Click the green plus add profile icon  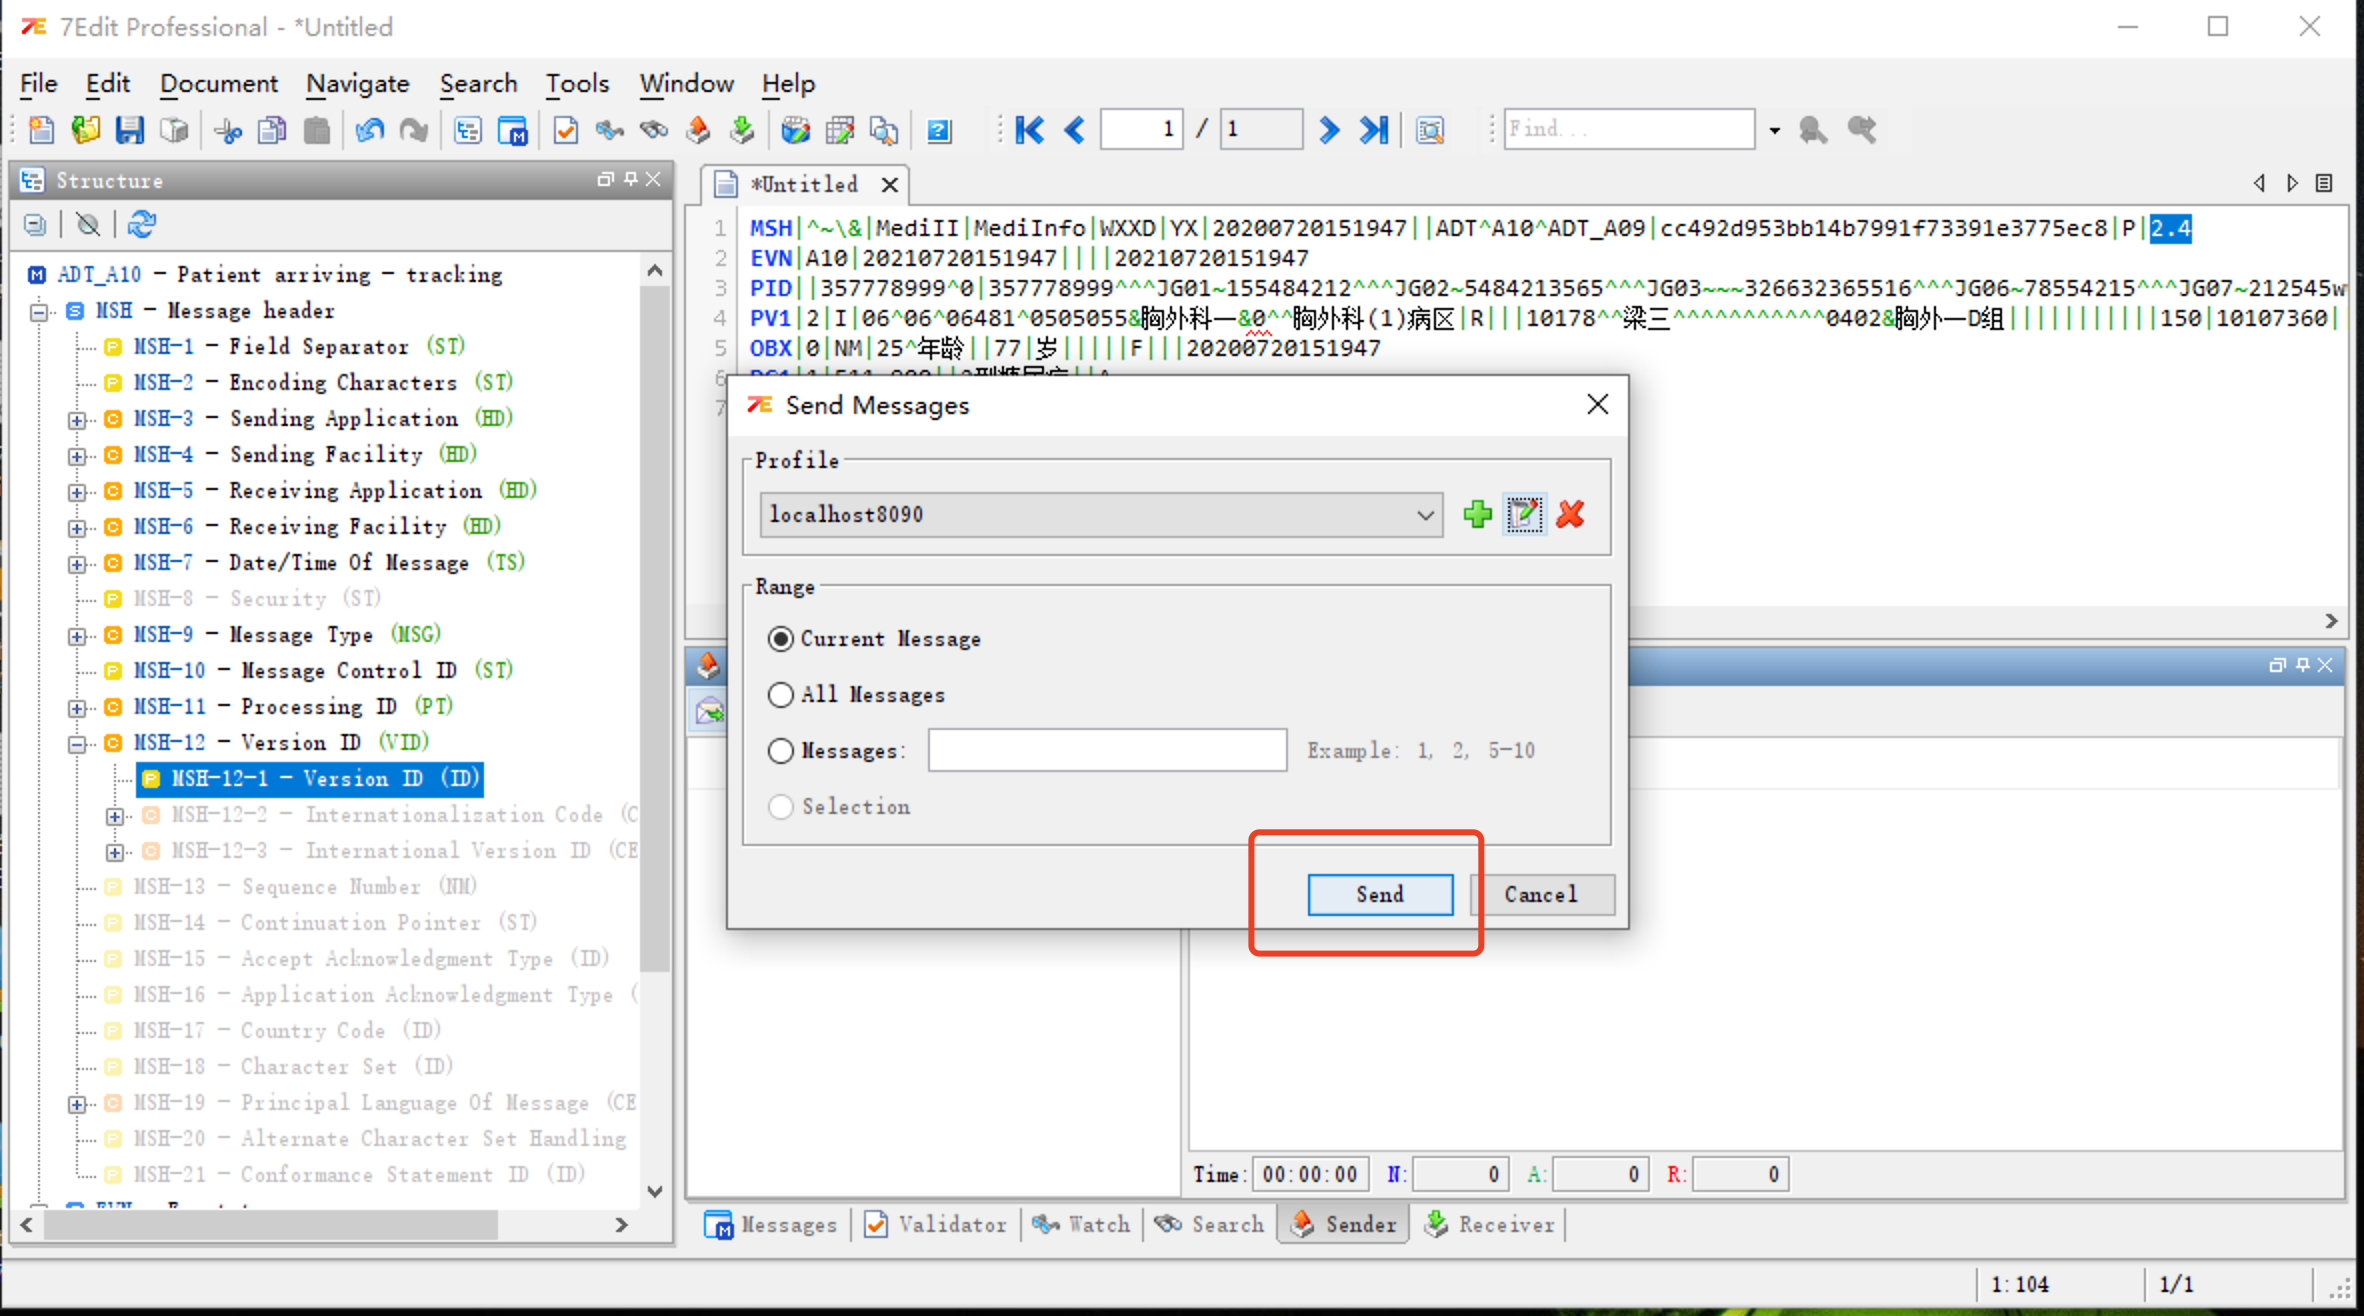coord(1477,514)
